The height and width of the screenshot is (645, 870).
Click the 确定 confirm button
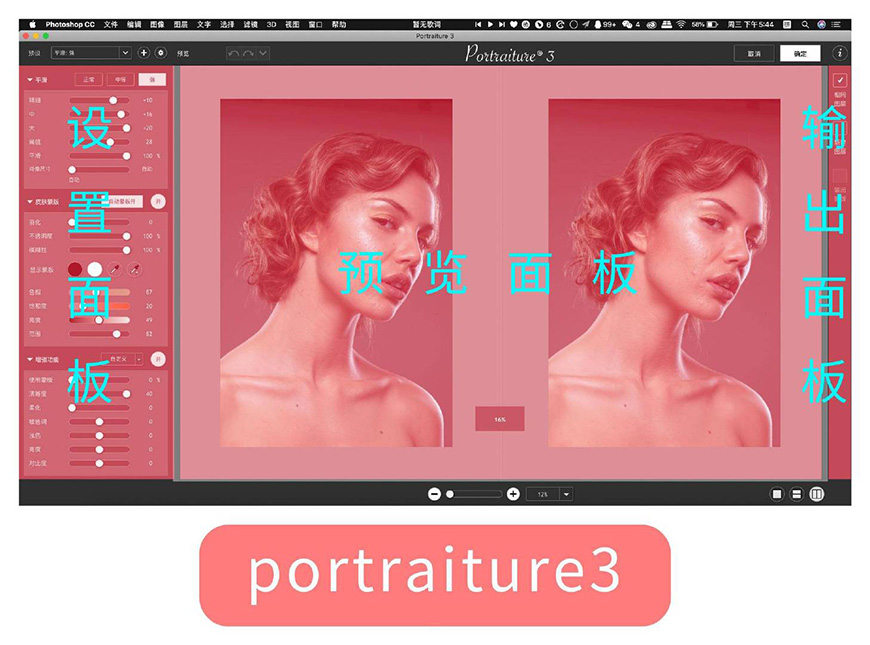(800, 54)
